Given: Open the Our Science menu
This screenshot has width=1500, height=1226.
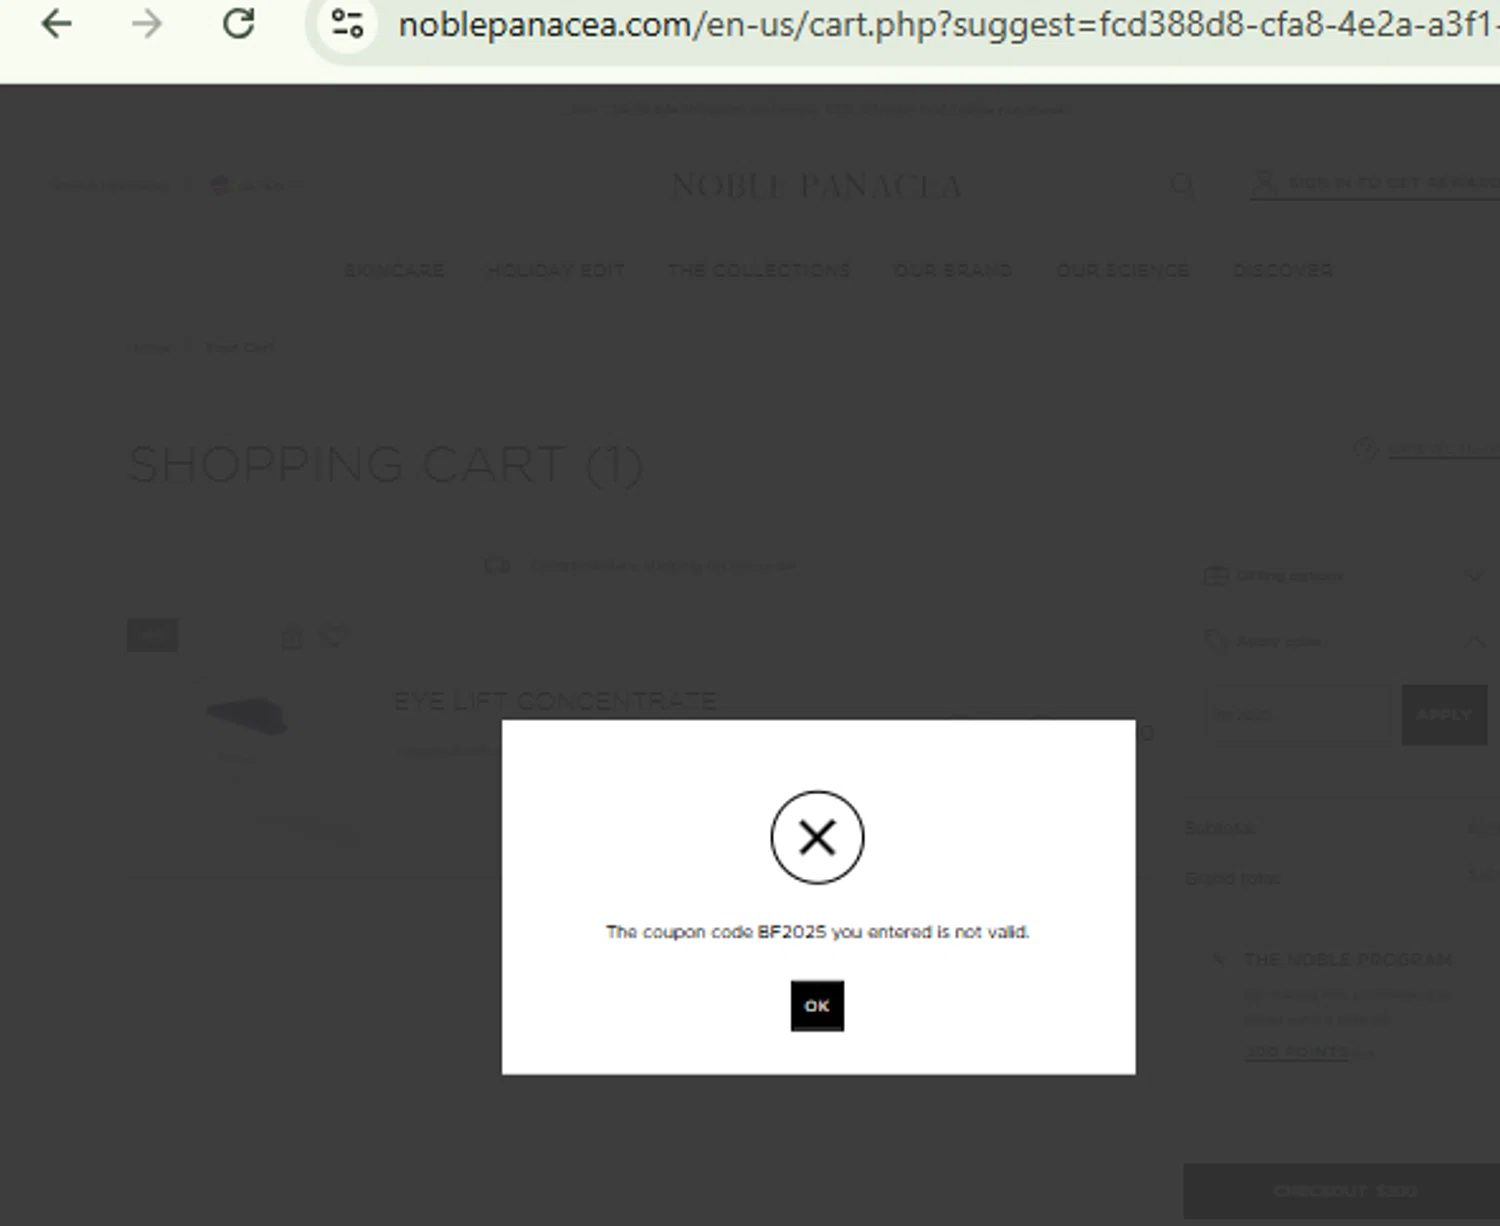Looking at the screenshot, I should point(1123,270).
